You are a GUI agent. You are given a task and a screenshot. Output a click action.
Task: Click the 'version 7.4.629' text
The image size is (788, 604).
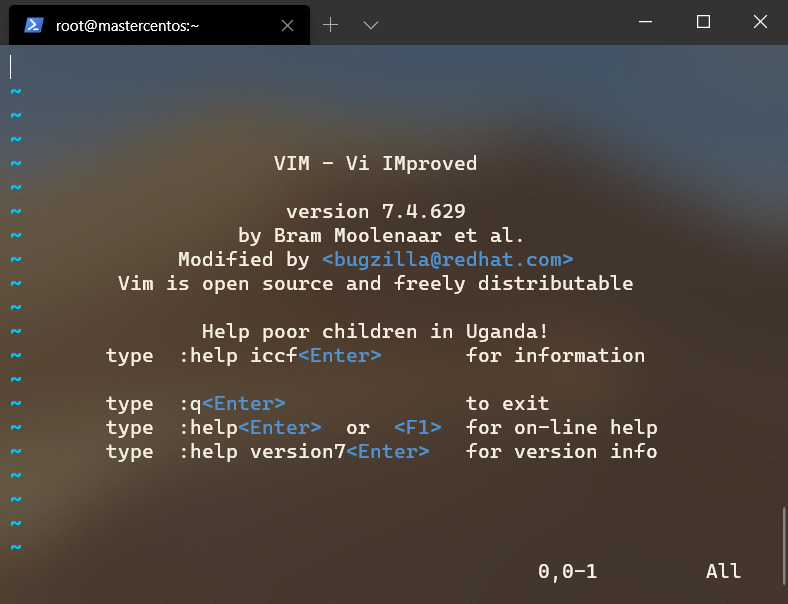376,212
